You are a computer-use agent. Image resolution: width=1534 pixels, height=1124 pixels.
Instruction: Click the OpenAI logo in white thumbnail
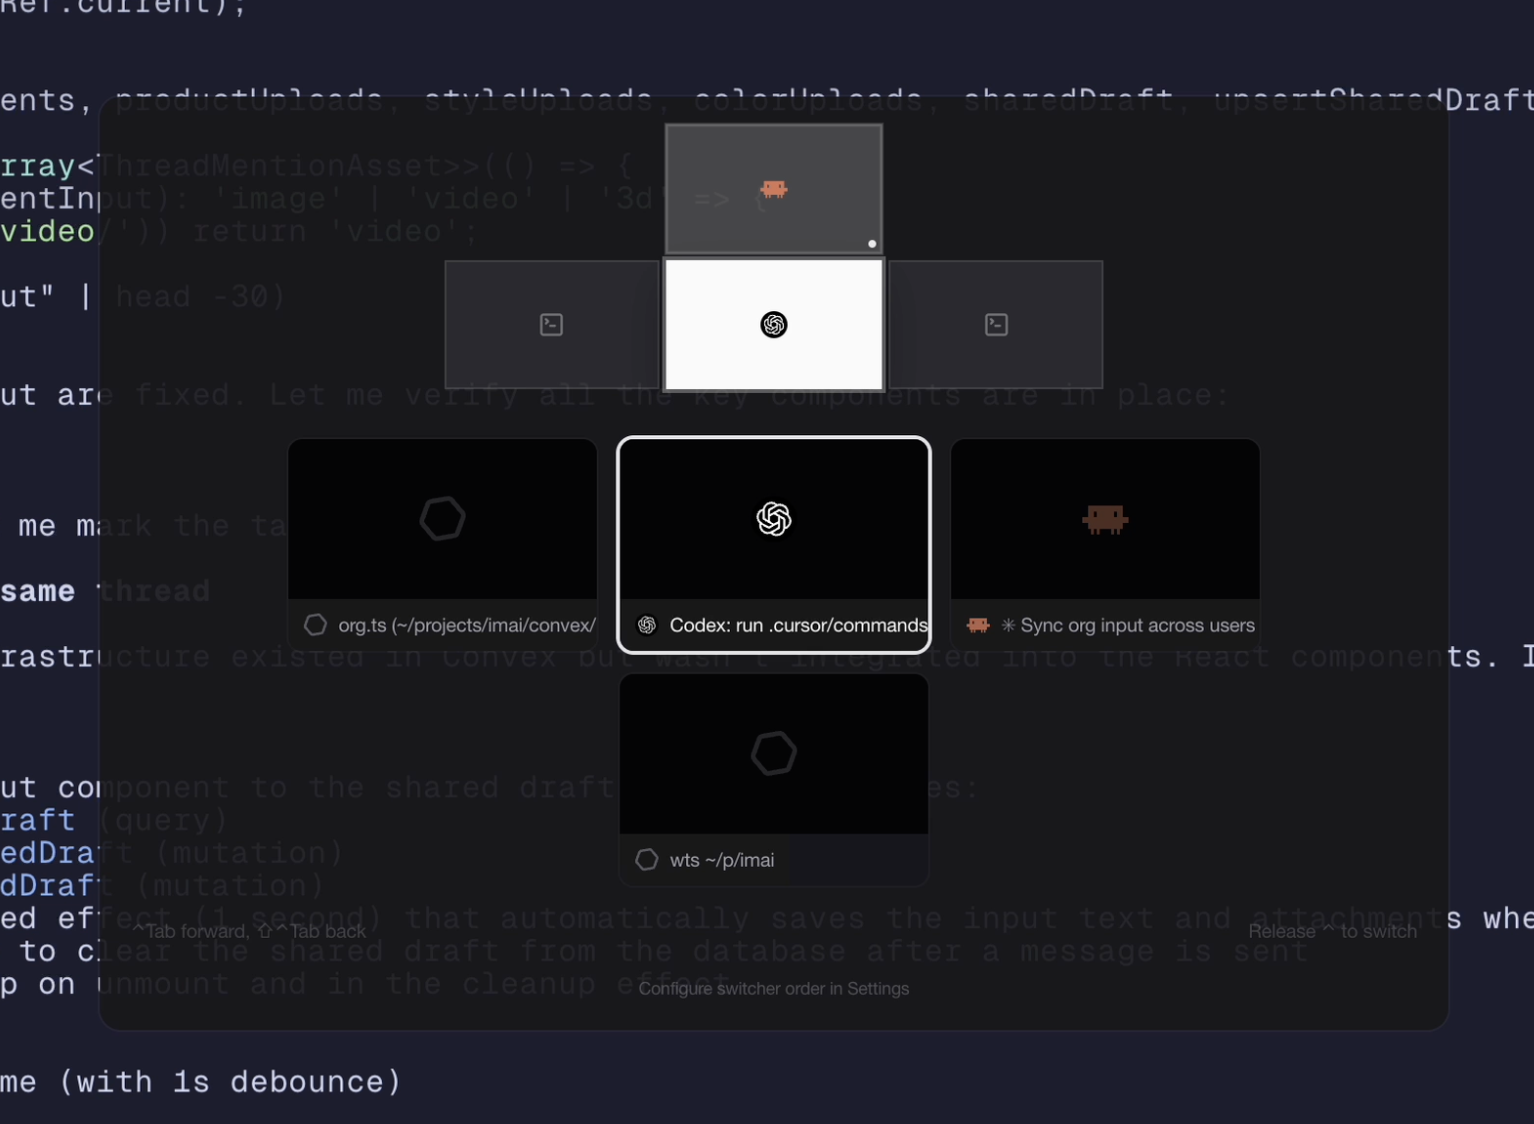774,324
